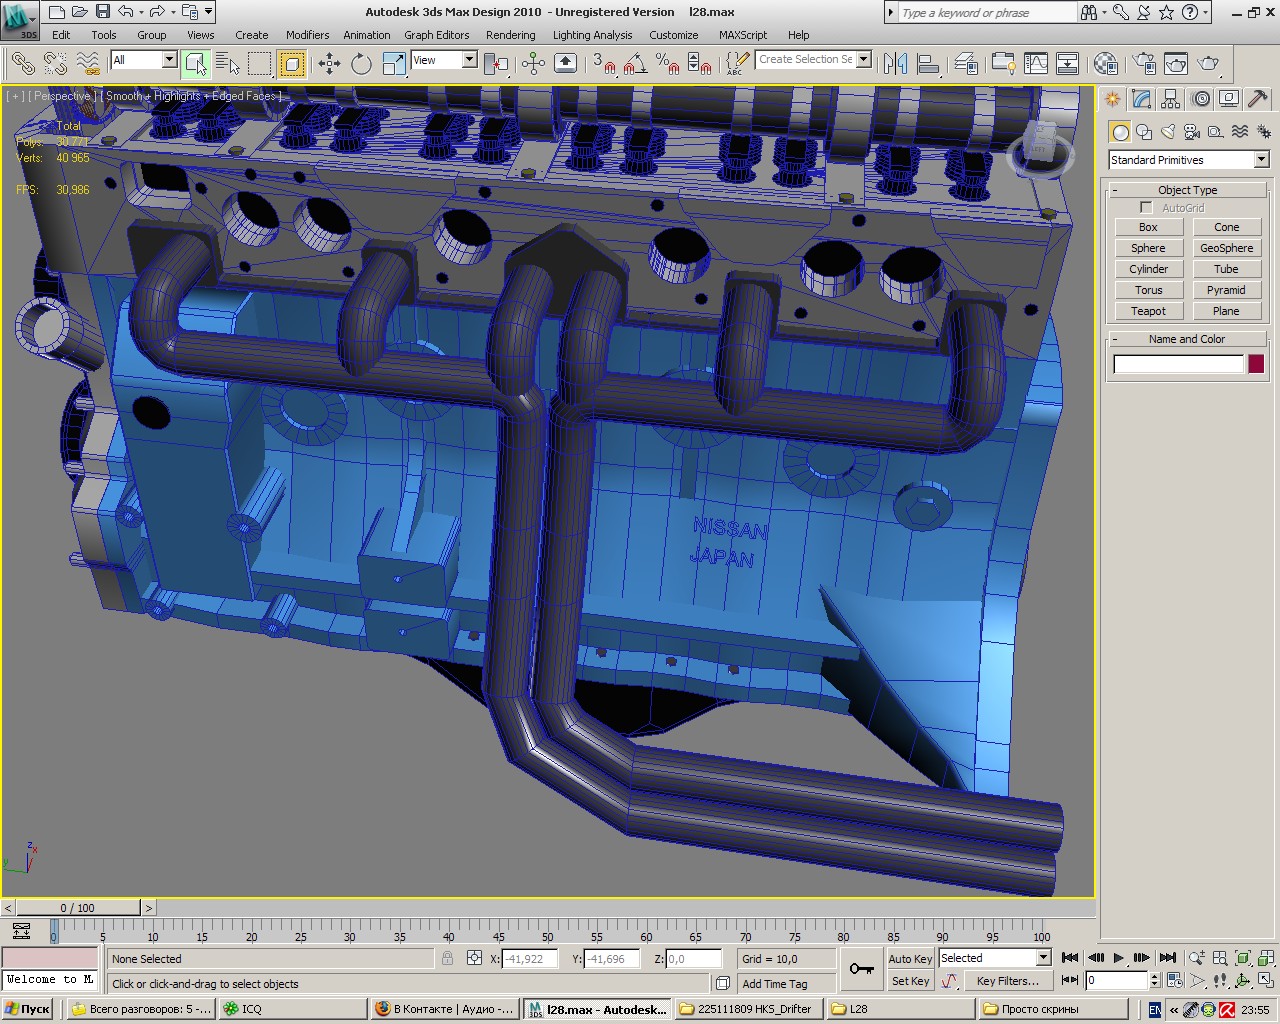Enable the AutoGrid checkbox

pyautogui.click(x=1146, y=208)
